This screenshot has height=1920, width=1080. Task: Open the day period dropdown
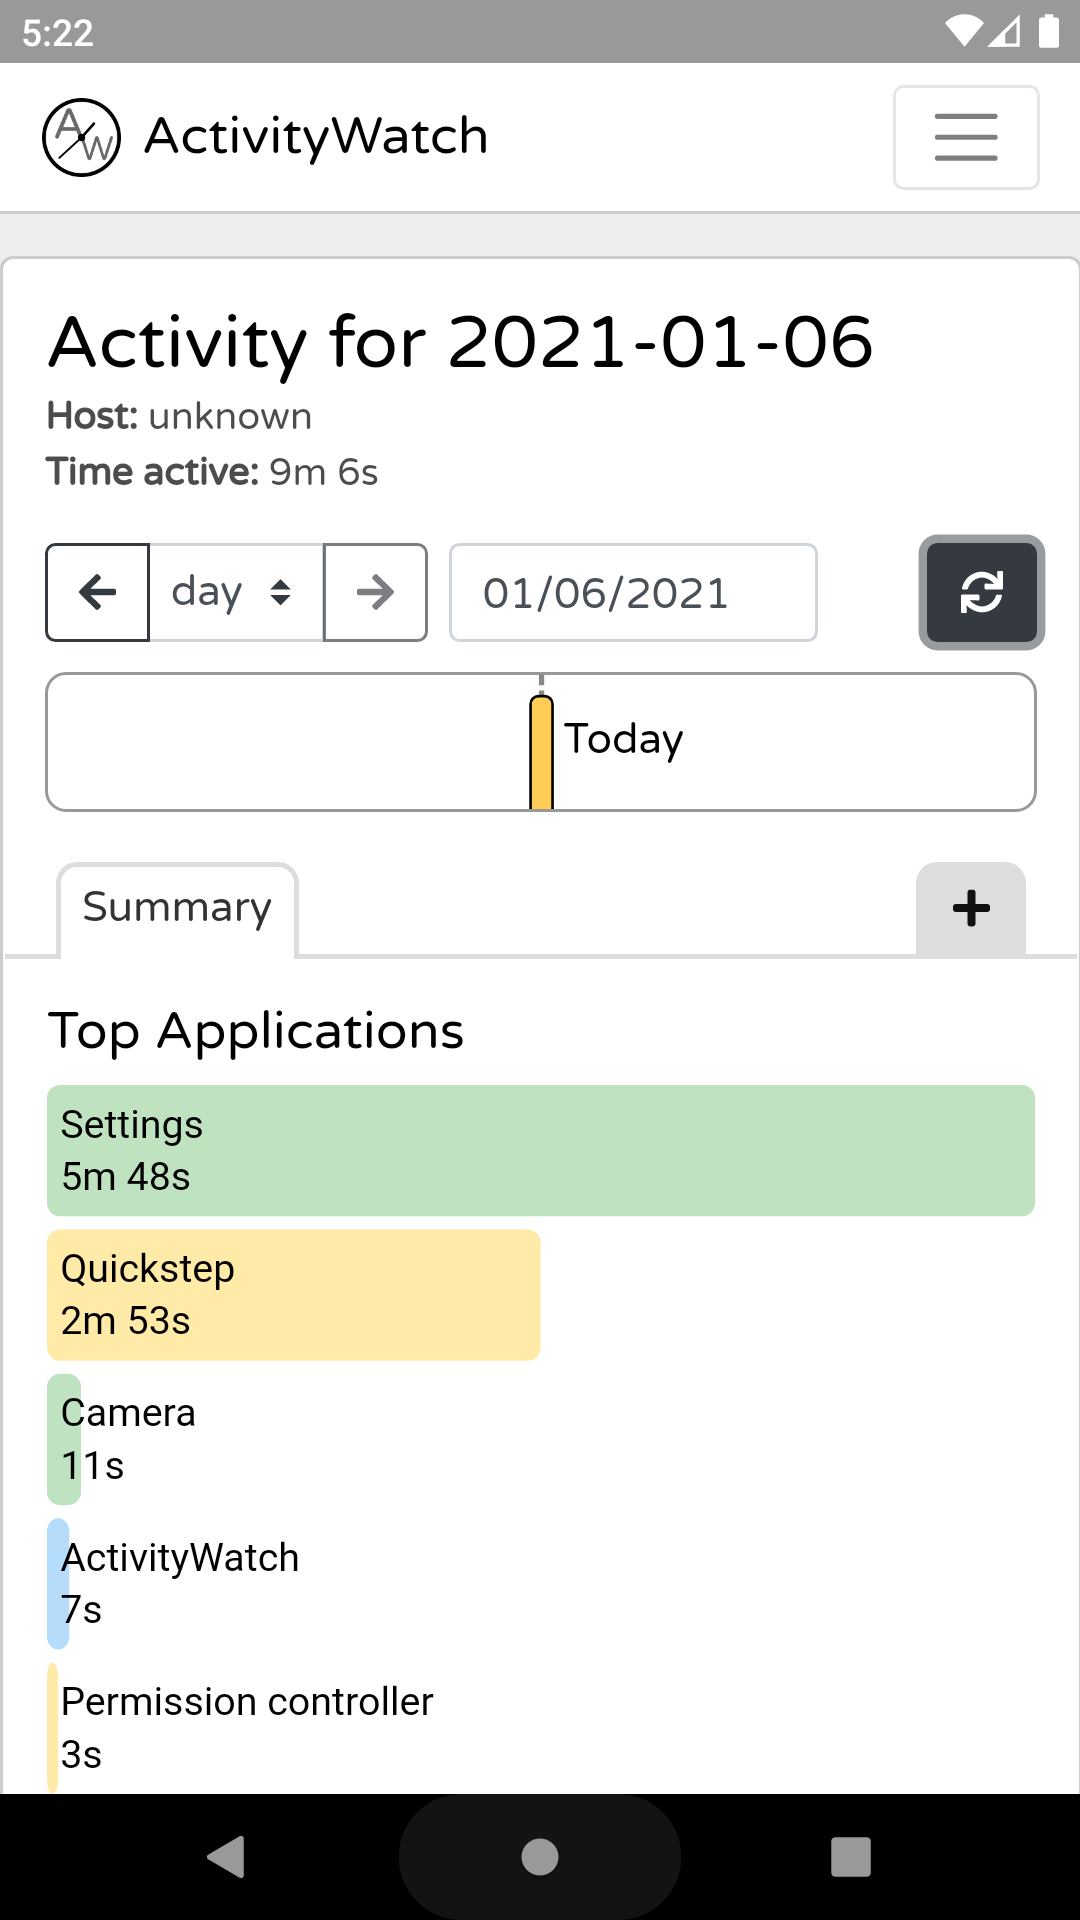tap(236, 592)
